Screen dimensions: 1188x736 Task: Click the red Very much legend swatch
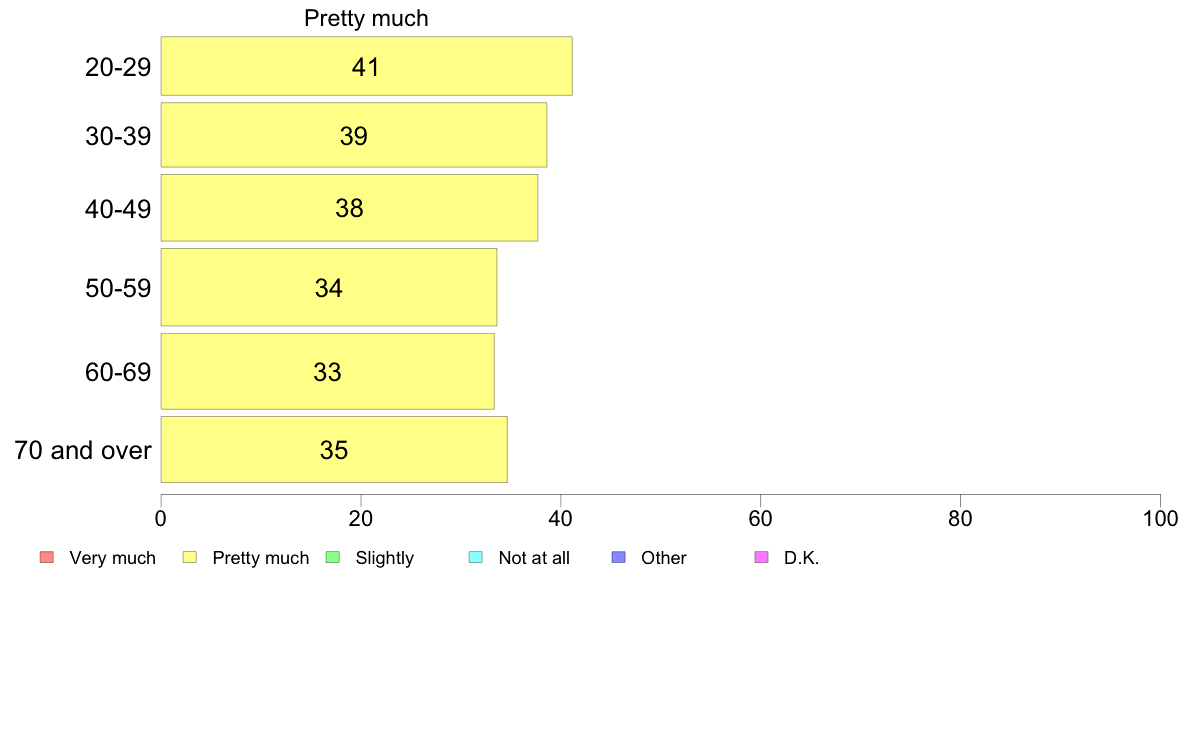pyautogui.click(x=47, y=557)
